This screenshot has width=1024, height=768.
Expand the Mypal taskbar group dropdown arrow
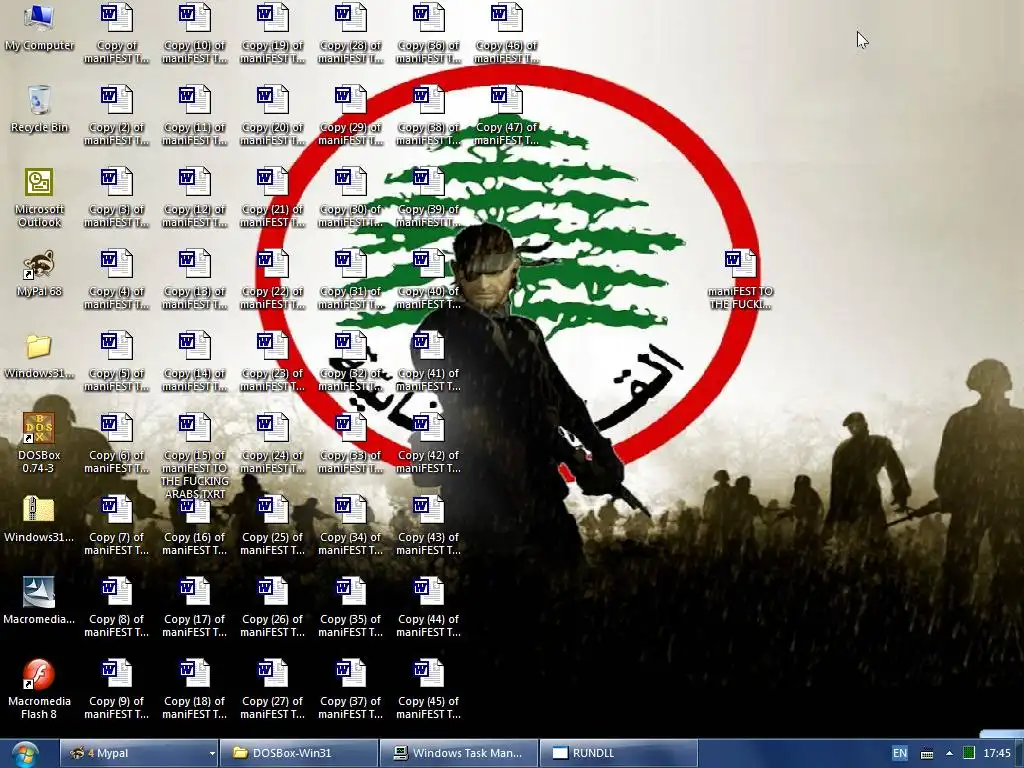pyautogui.click(x=212, y=754)
